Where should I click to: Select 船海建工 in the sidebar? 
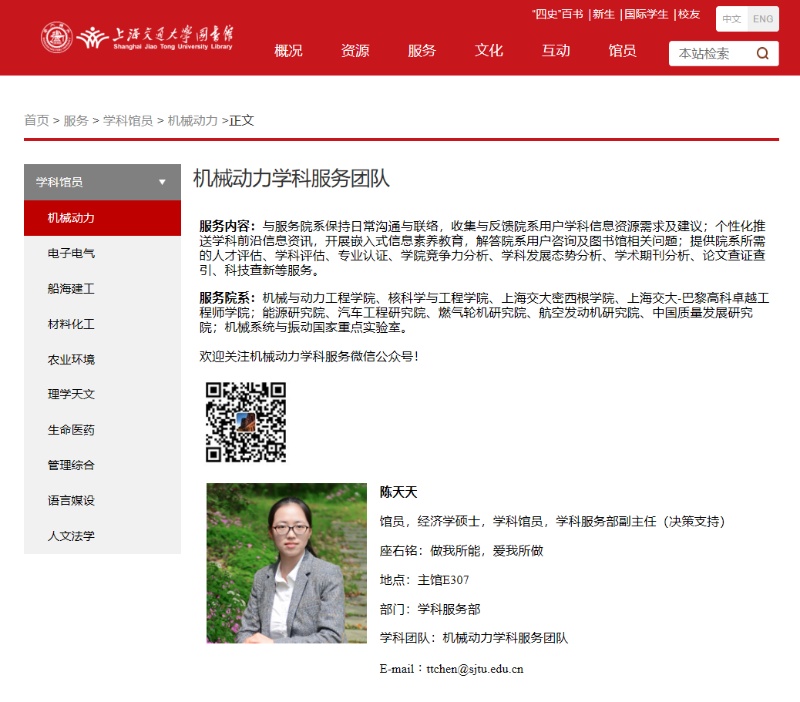[103, 289]
